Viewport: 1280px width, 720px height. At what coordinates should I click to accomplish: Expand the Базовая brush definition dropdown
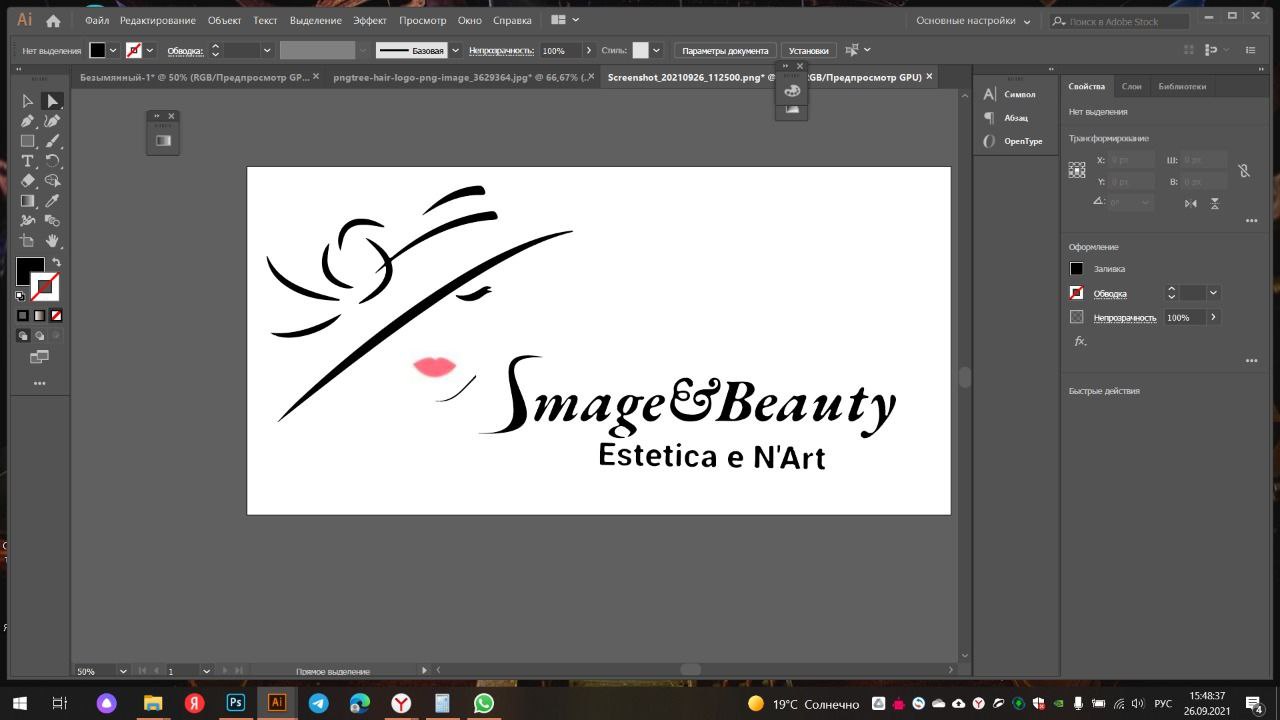click(456, 50)
